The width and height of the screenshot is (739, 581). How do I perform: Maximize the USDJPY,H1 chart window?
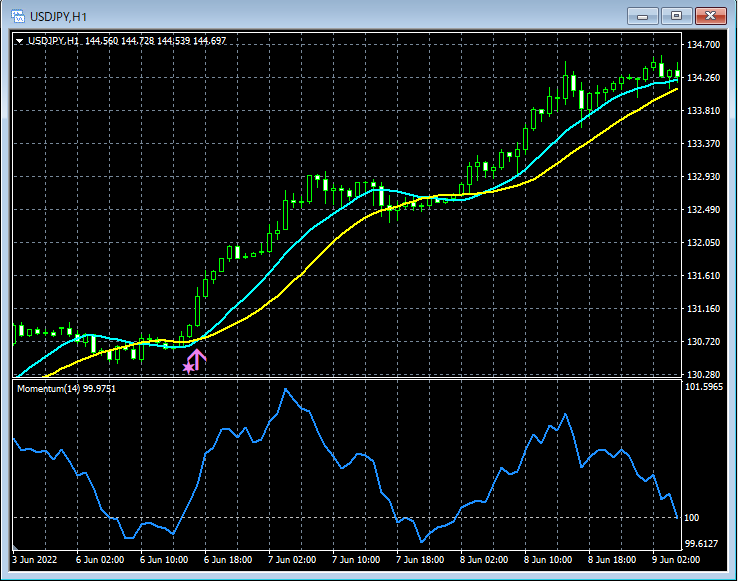coord(676,16)
